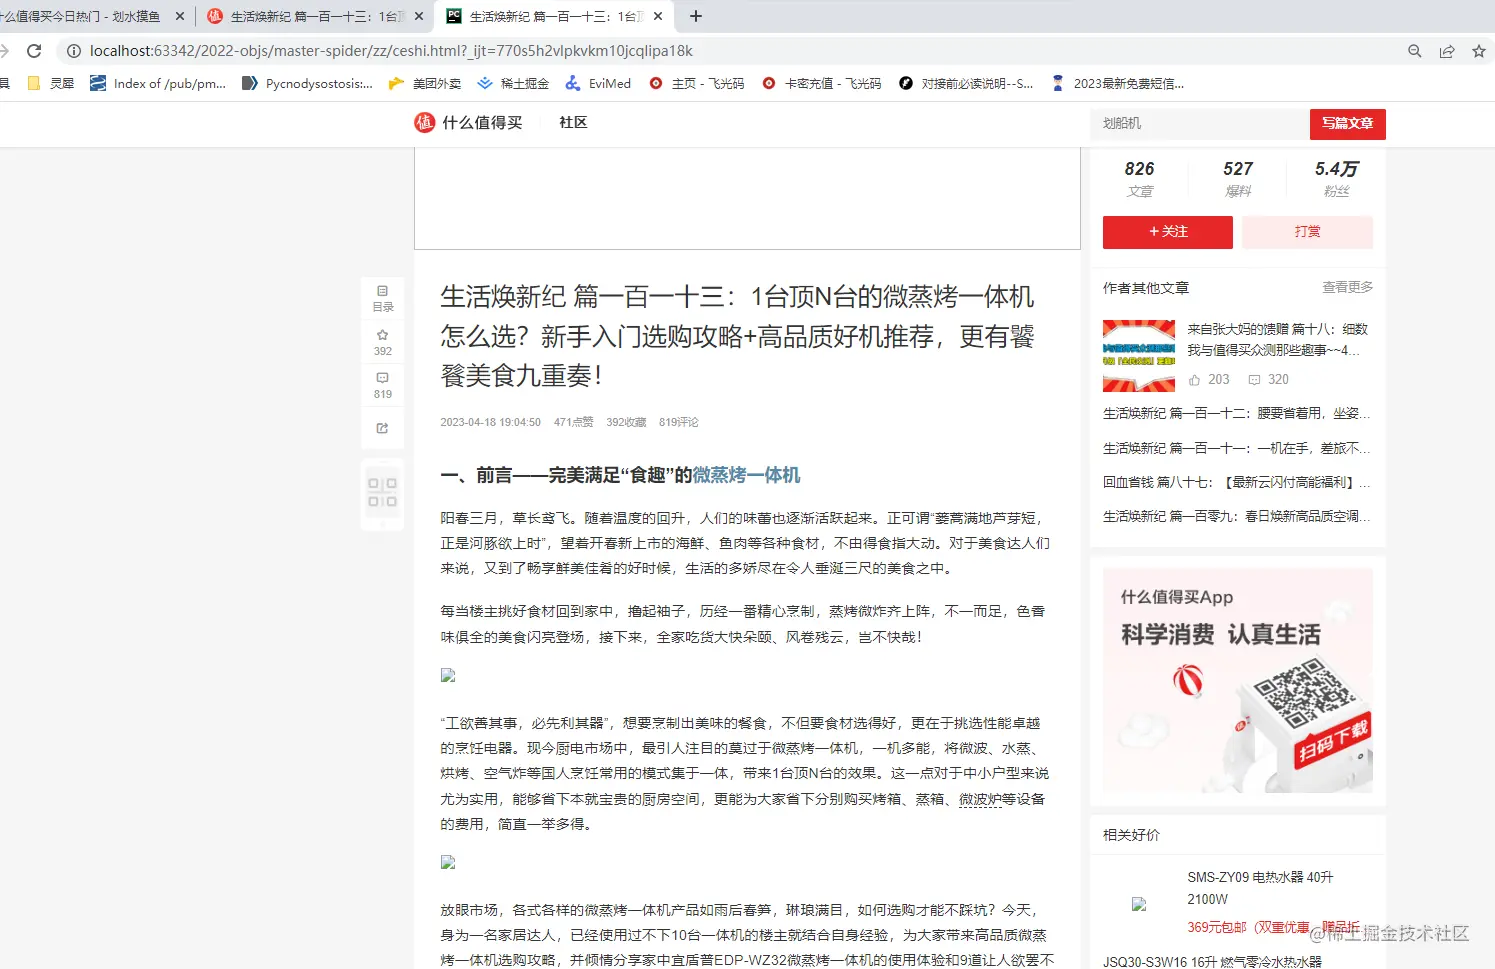Switch to the 什么值得买今日热门 - 划水摸鱼 tab
1495x969 pixels.
click(x=90, y=16)
